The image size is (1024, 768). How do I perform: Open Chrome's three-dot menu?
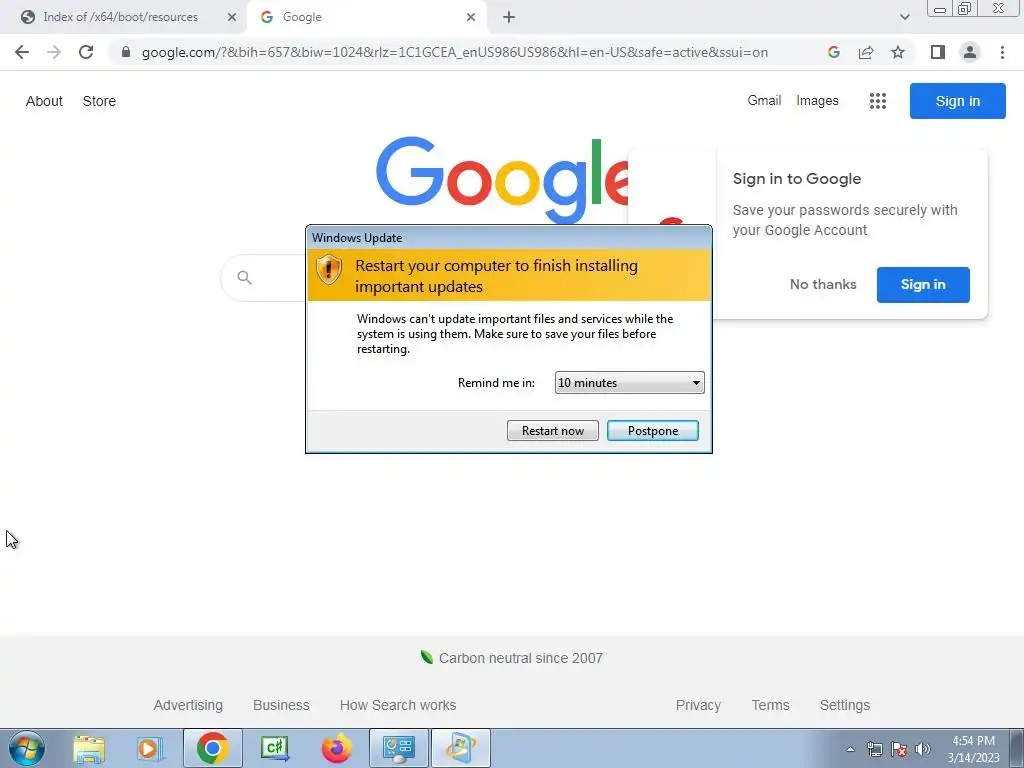[x=1002, y=52]
